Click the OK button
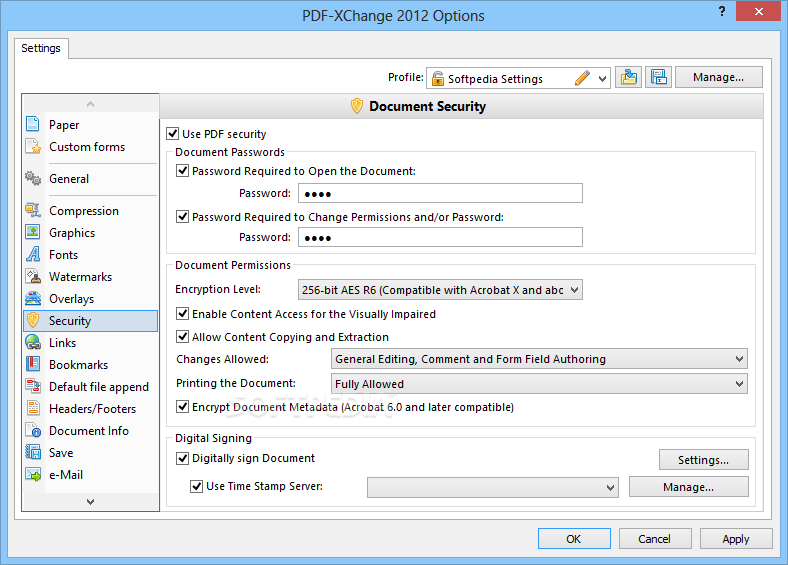Image resolution: width=788 pixels, height=565 pixels. 574,539
